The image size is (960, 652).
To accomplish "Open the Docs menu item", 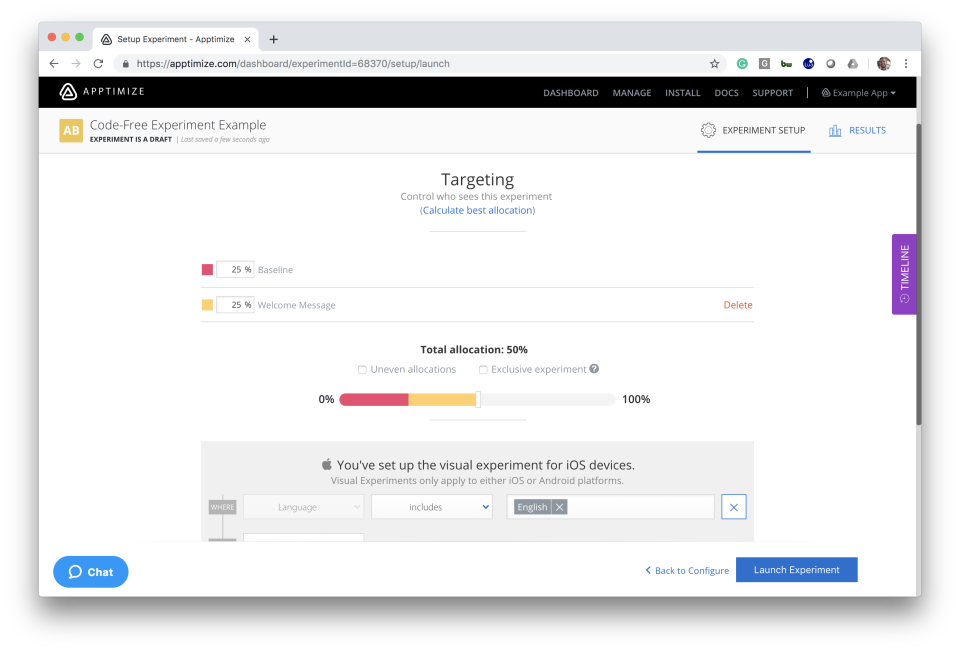I will [x=726, y=93].
